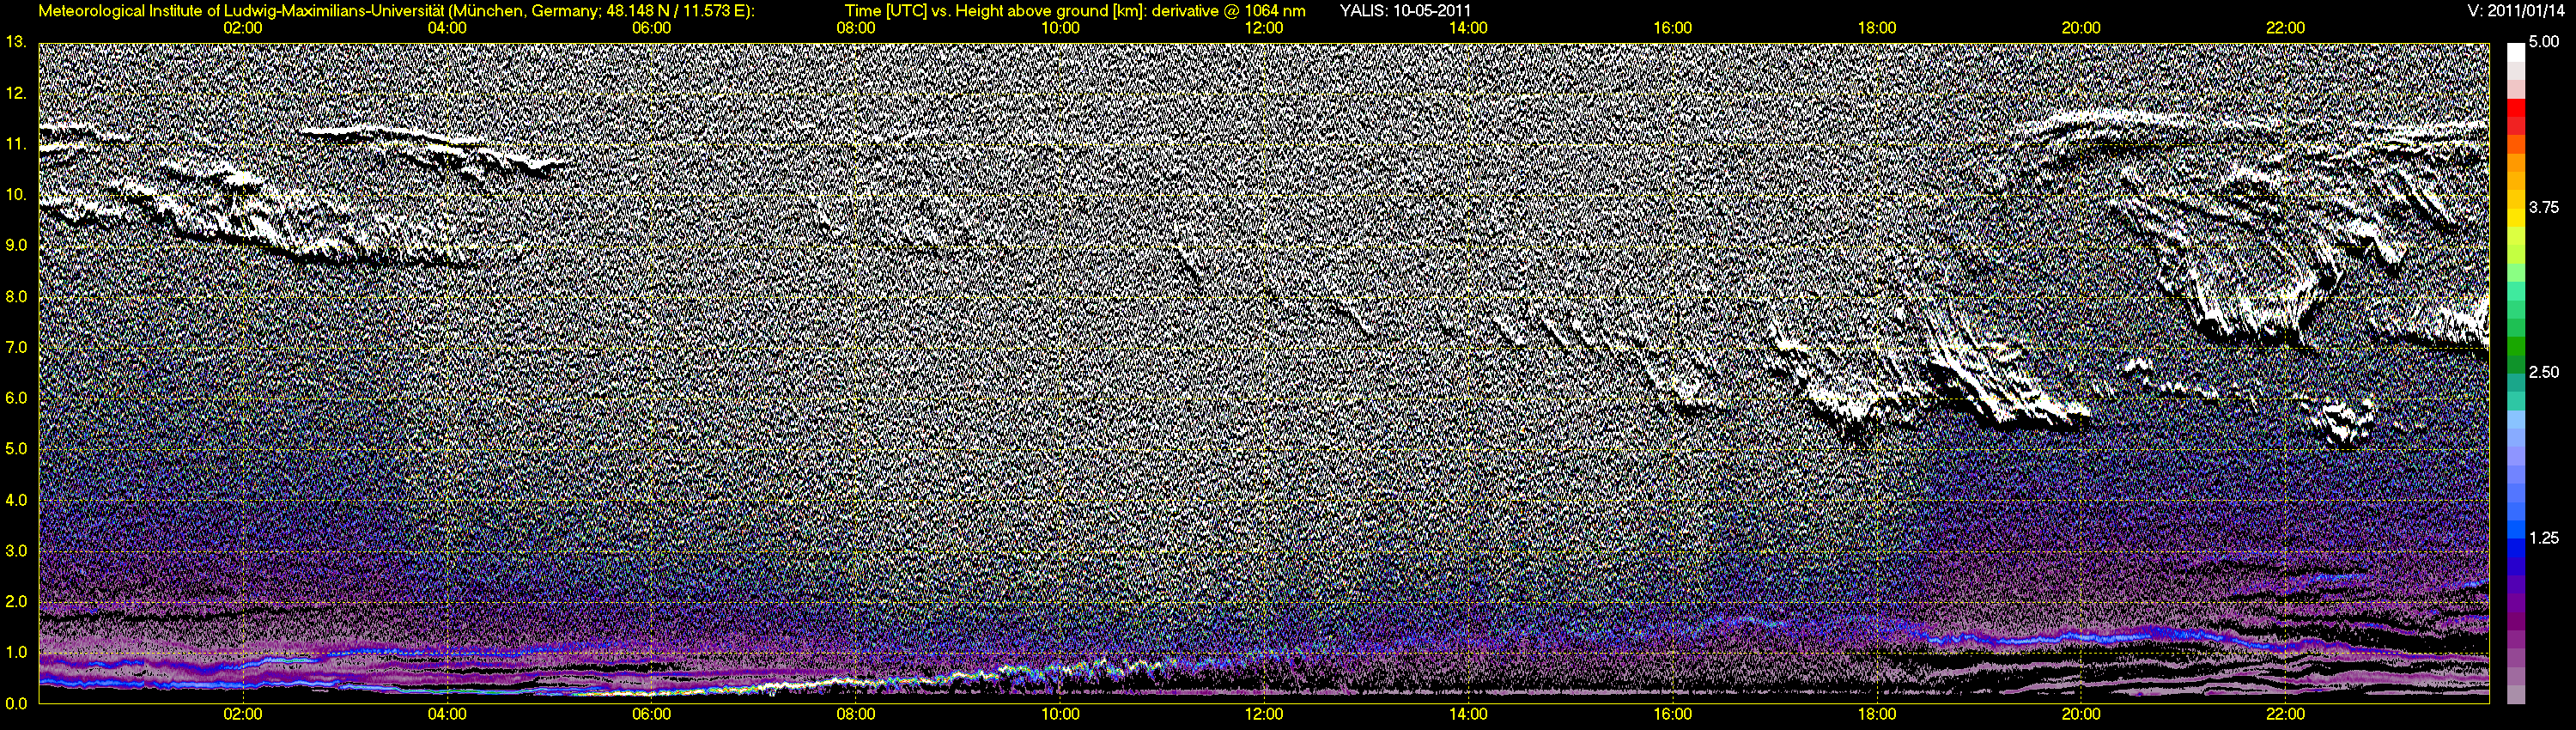This screenshot has height=730, width=2576.
Task: Click the 12:00 label on the top time axis
Action: [x=1264, y=28]
